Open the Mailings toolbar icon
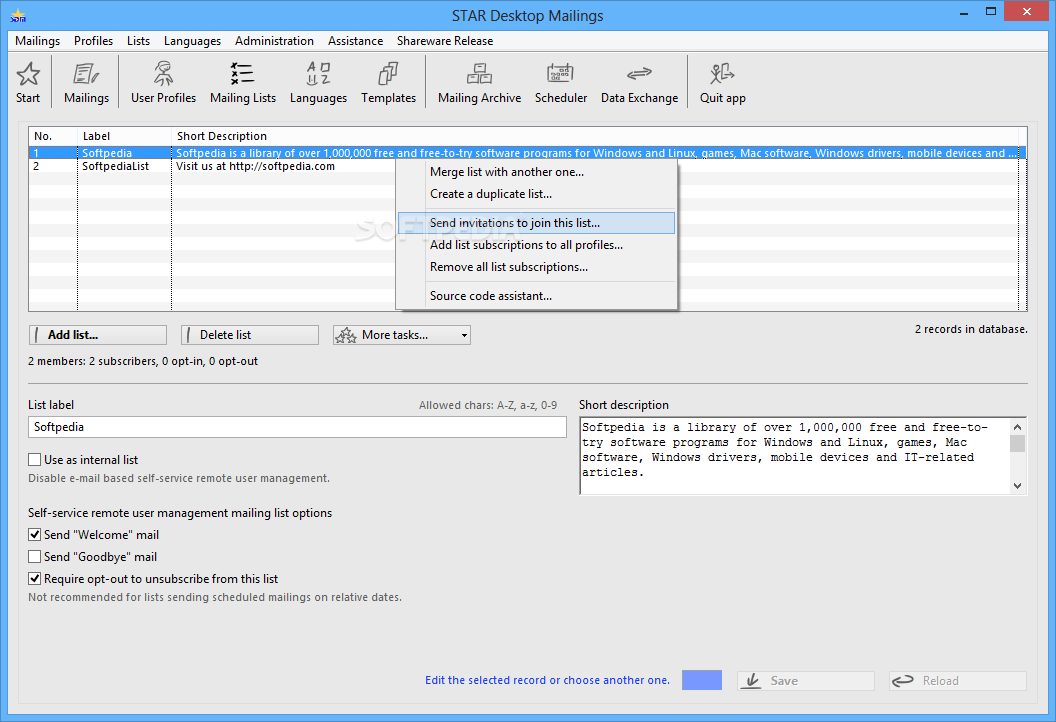 tap(86, 82)
